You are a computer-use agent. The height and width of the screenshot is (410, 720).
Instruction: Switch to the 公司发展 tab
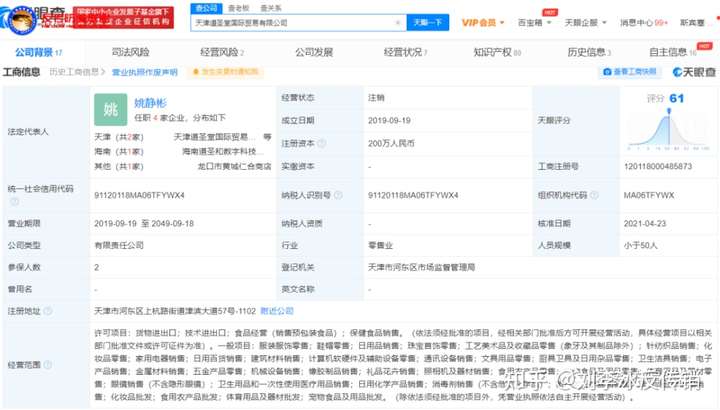[314, 52]
